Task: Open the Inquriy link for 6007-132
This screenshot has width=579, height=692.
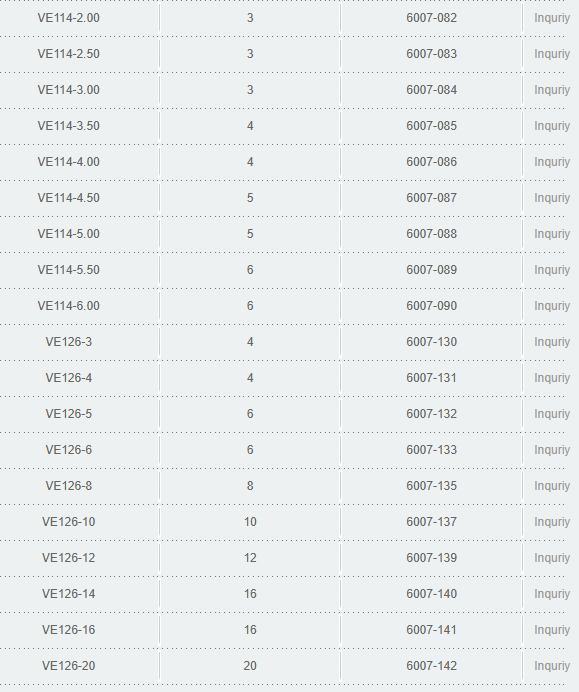Action: 552,414
